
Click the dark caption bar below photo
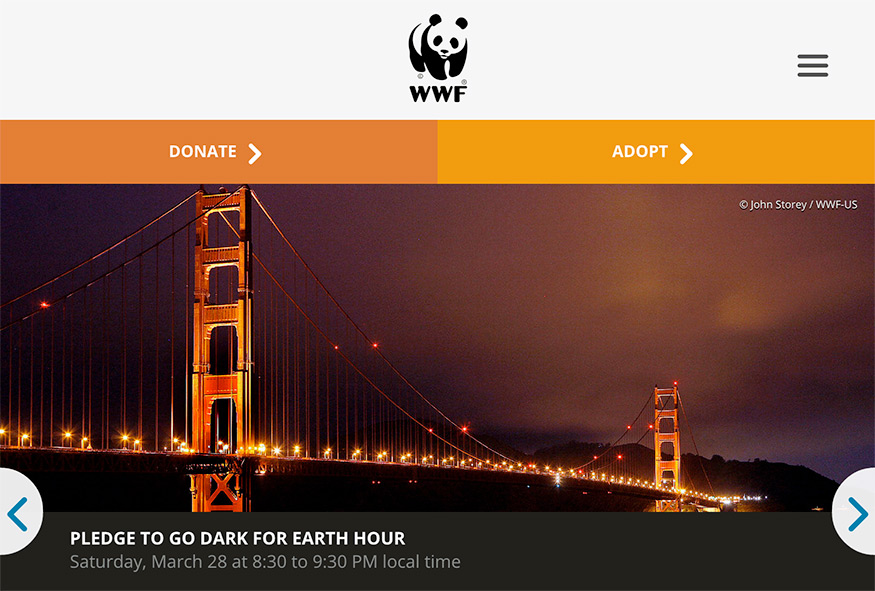[438, 551]
